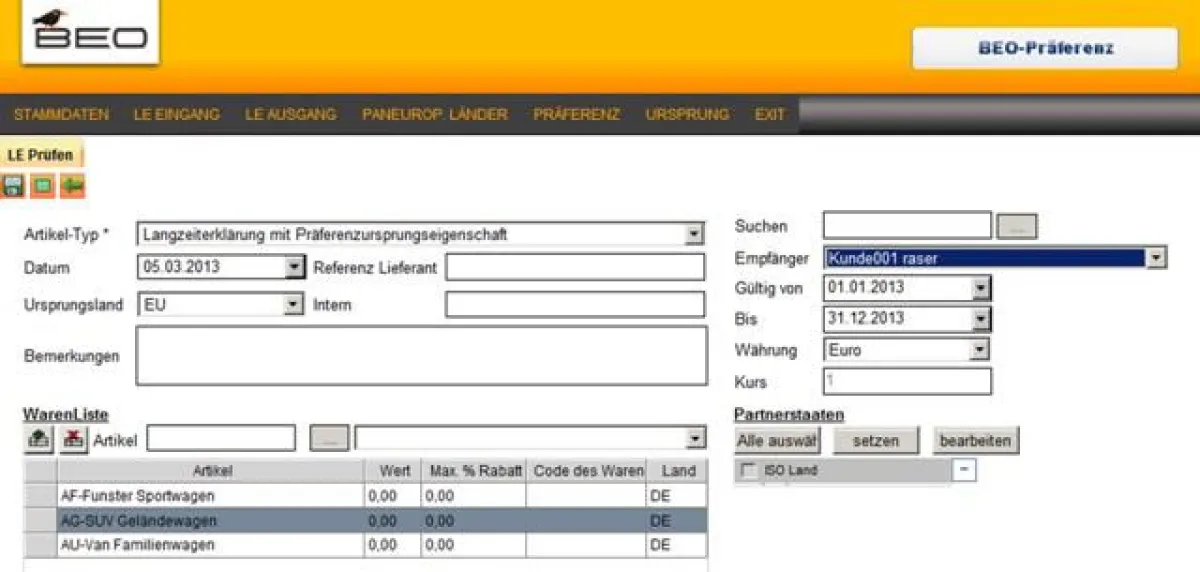Click the BEO-Präferenz button

(x=1045, y=48)
